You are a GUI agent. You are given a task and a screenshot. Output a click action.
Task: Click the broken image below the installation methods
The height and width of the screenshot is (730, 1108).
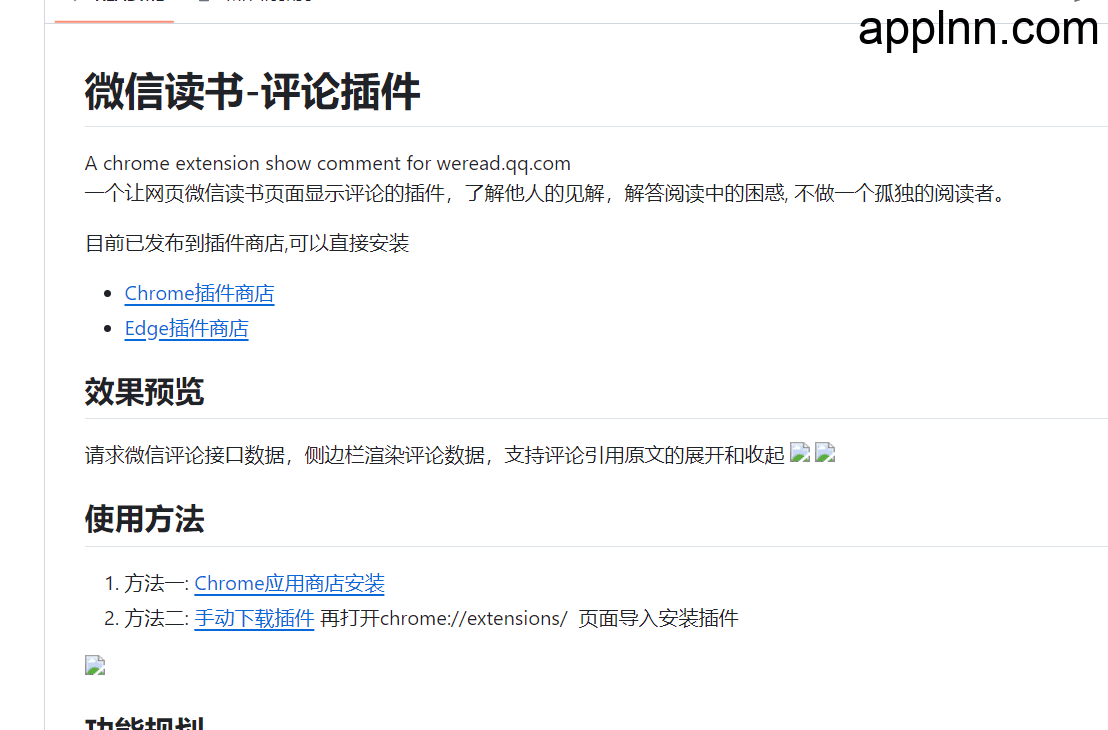94,664
